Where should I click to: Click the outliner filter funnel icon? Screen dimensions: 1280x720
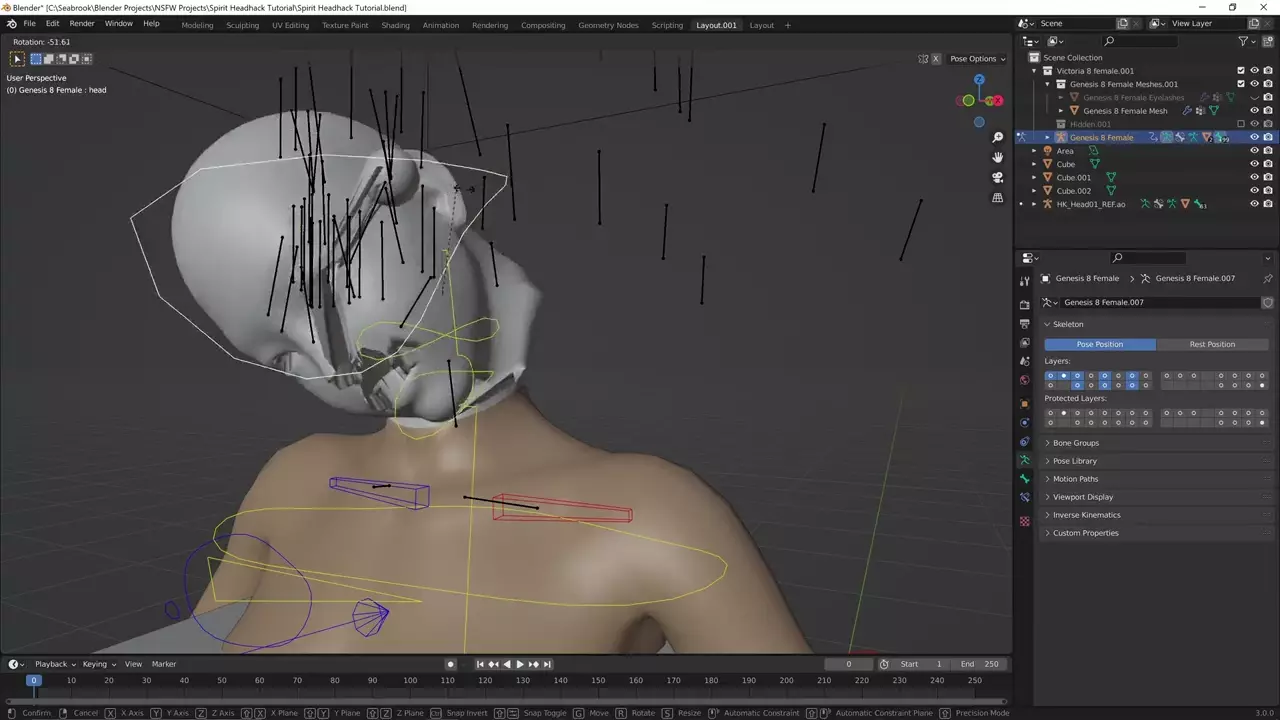coord(1243,41)
